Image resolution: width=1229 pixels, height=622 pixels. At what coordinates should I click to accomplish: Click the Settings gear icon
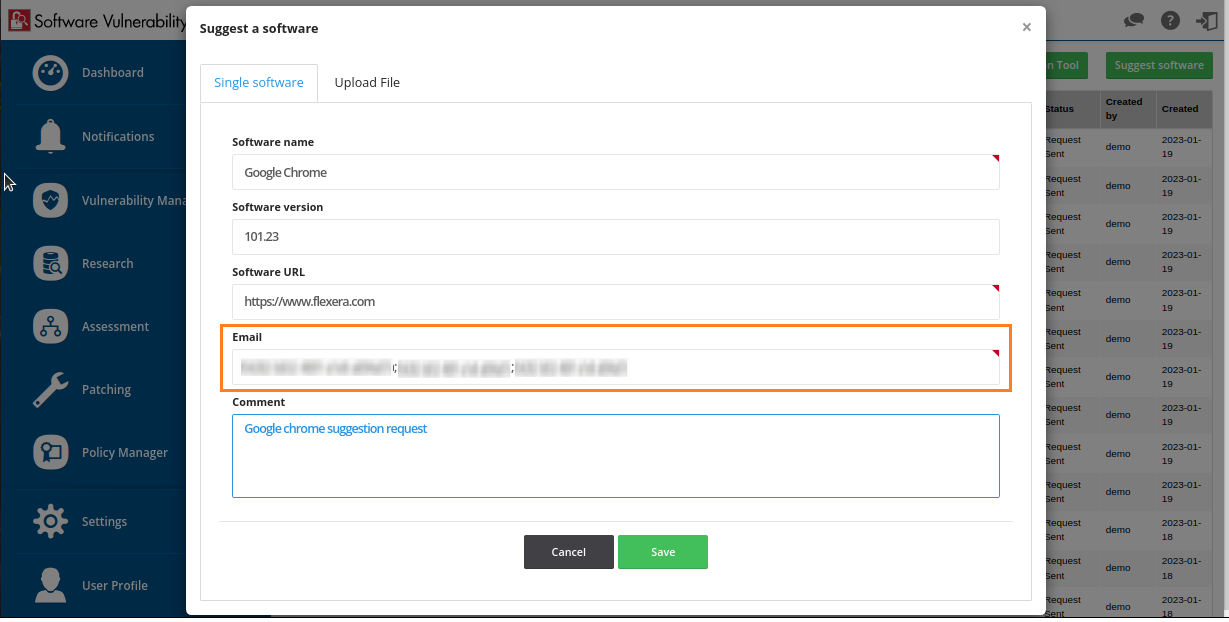coord(50,521)
